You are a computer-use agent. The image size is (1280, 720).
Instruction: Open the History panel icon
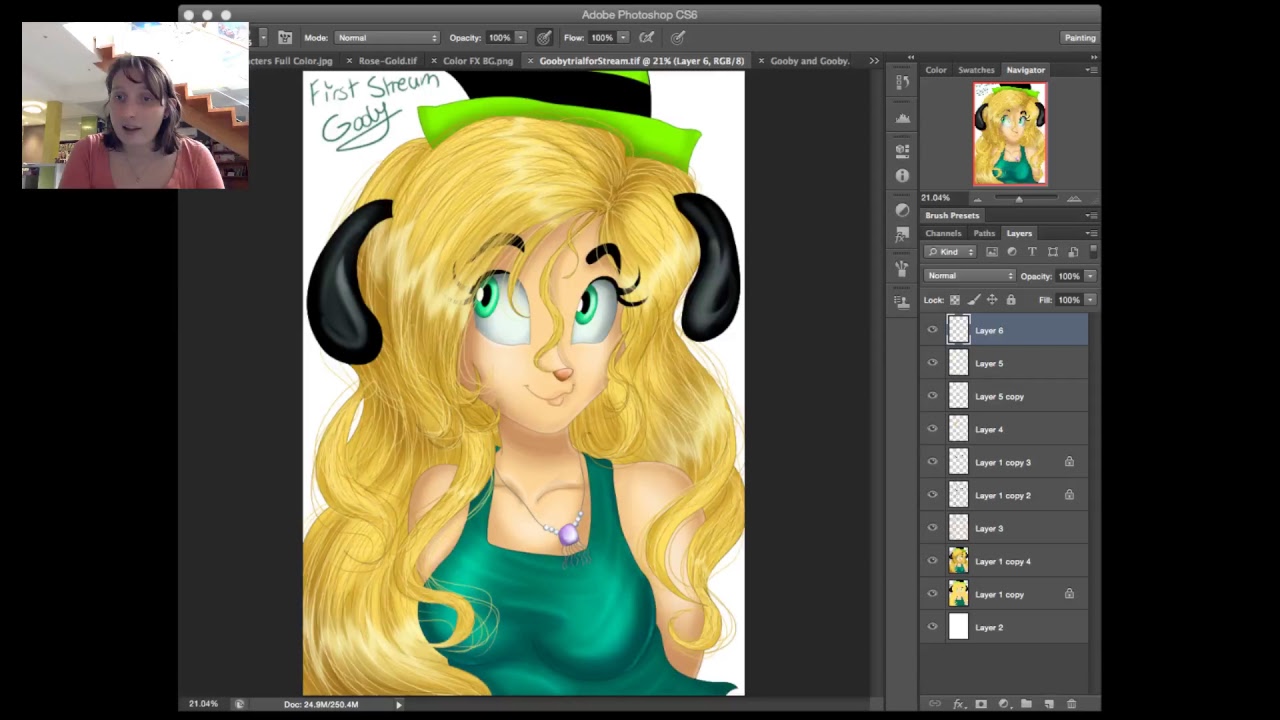pos(902,82)
